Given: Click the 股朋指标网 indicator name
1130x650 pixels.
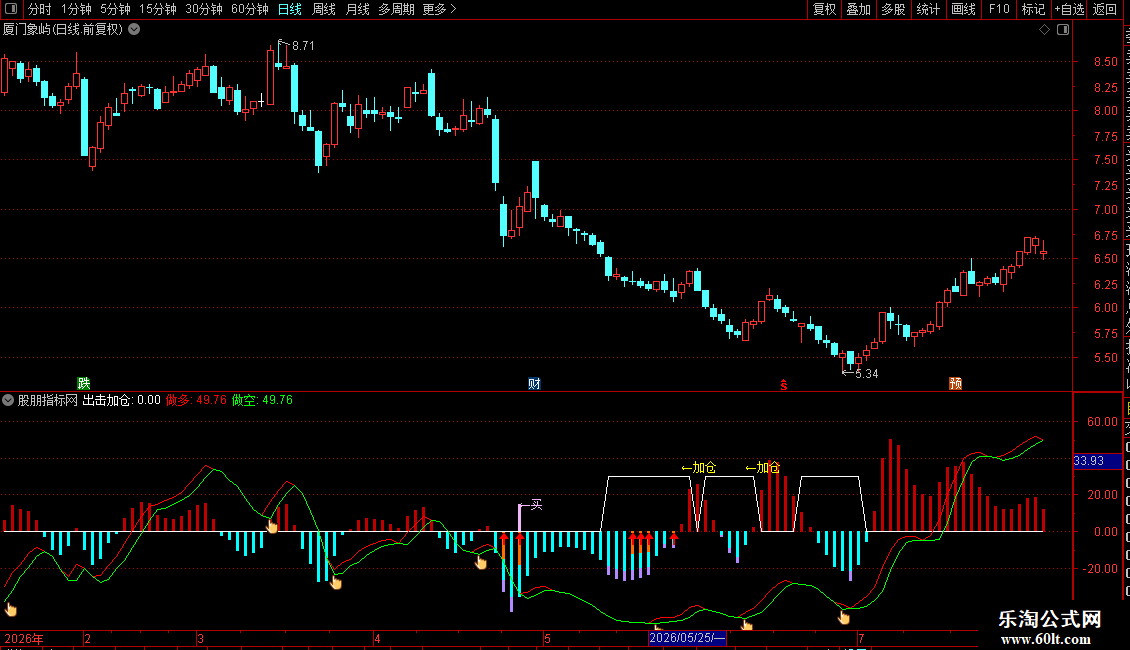Looking at the screenshot, I should (x=48, y=400).
